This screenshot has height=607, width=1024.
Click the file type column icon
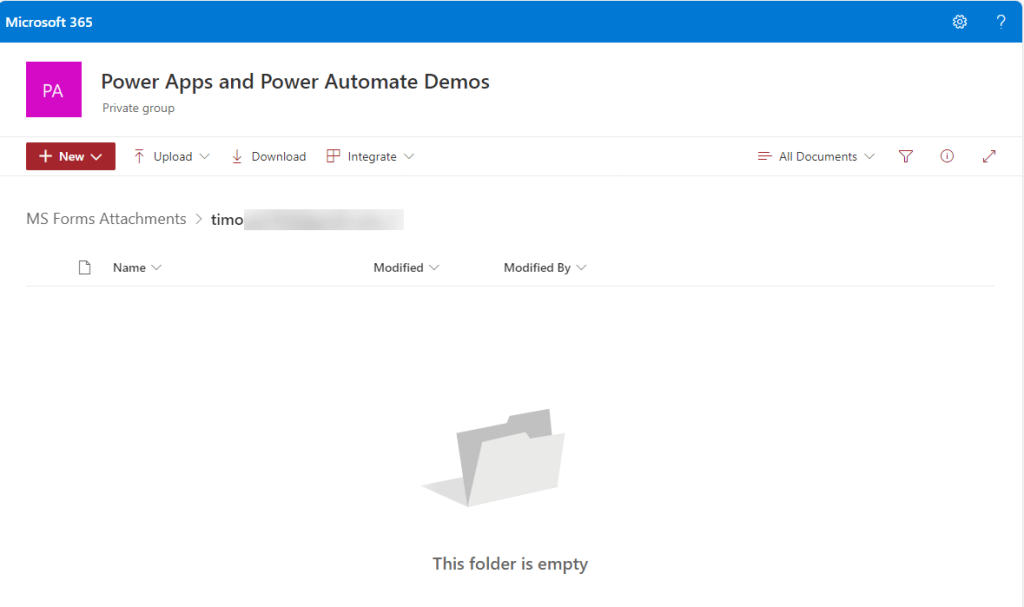85,267
